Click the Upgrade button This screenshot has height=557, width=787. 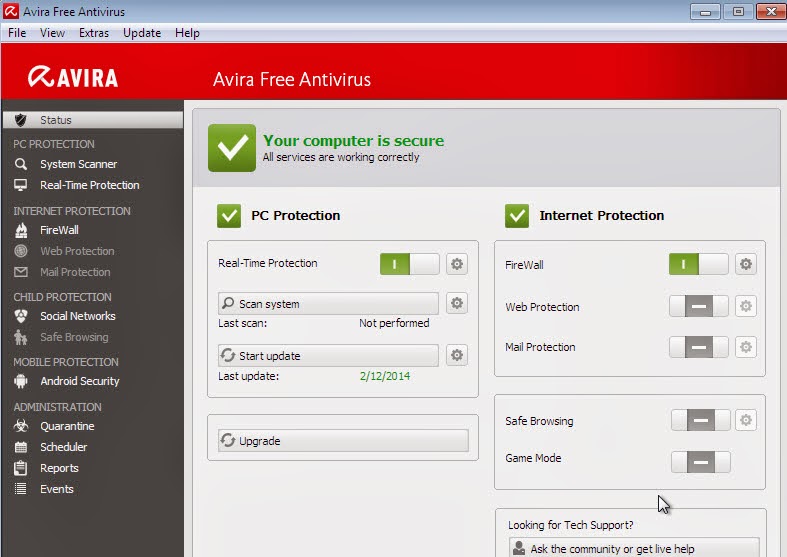343,441
